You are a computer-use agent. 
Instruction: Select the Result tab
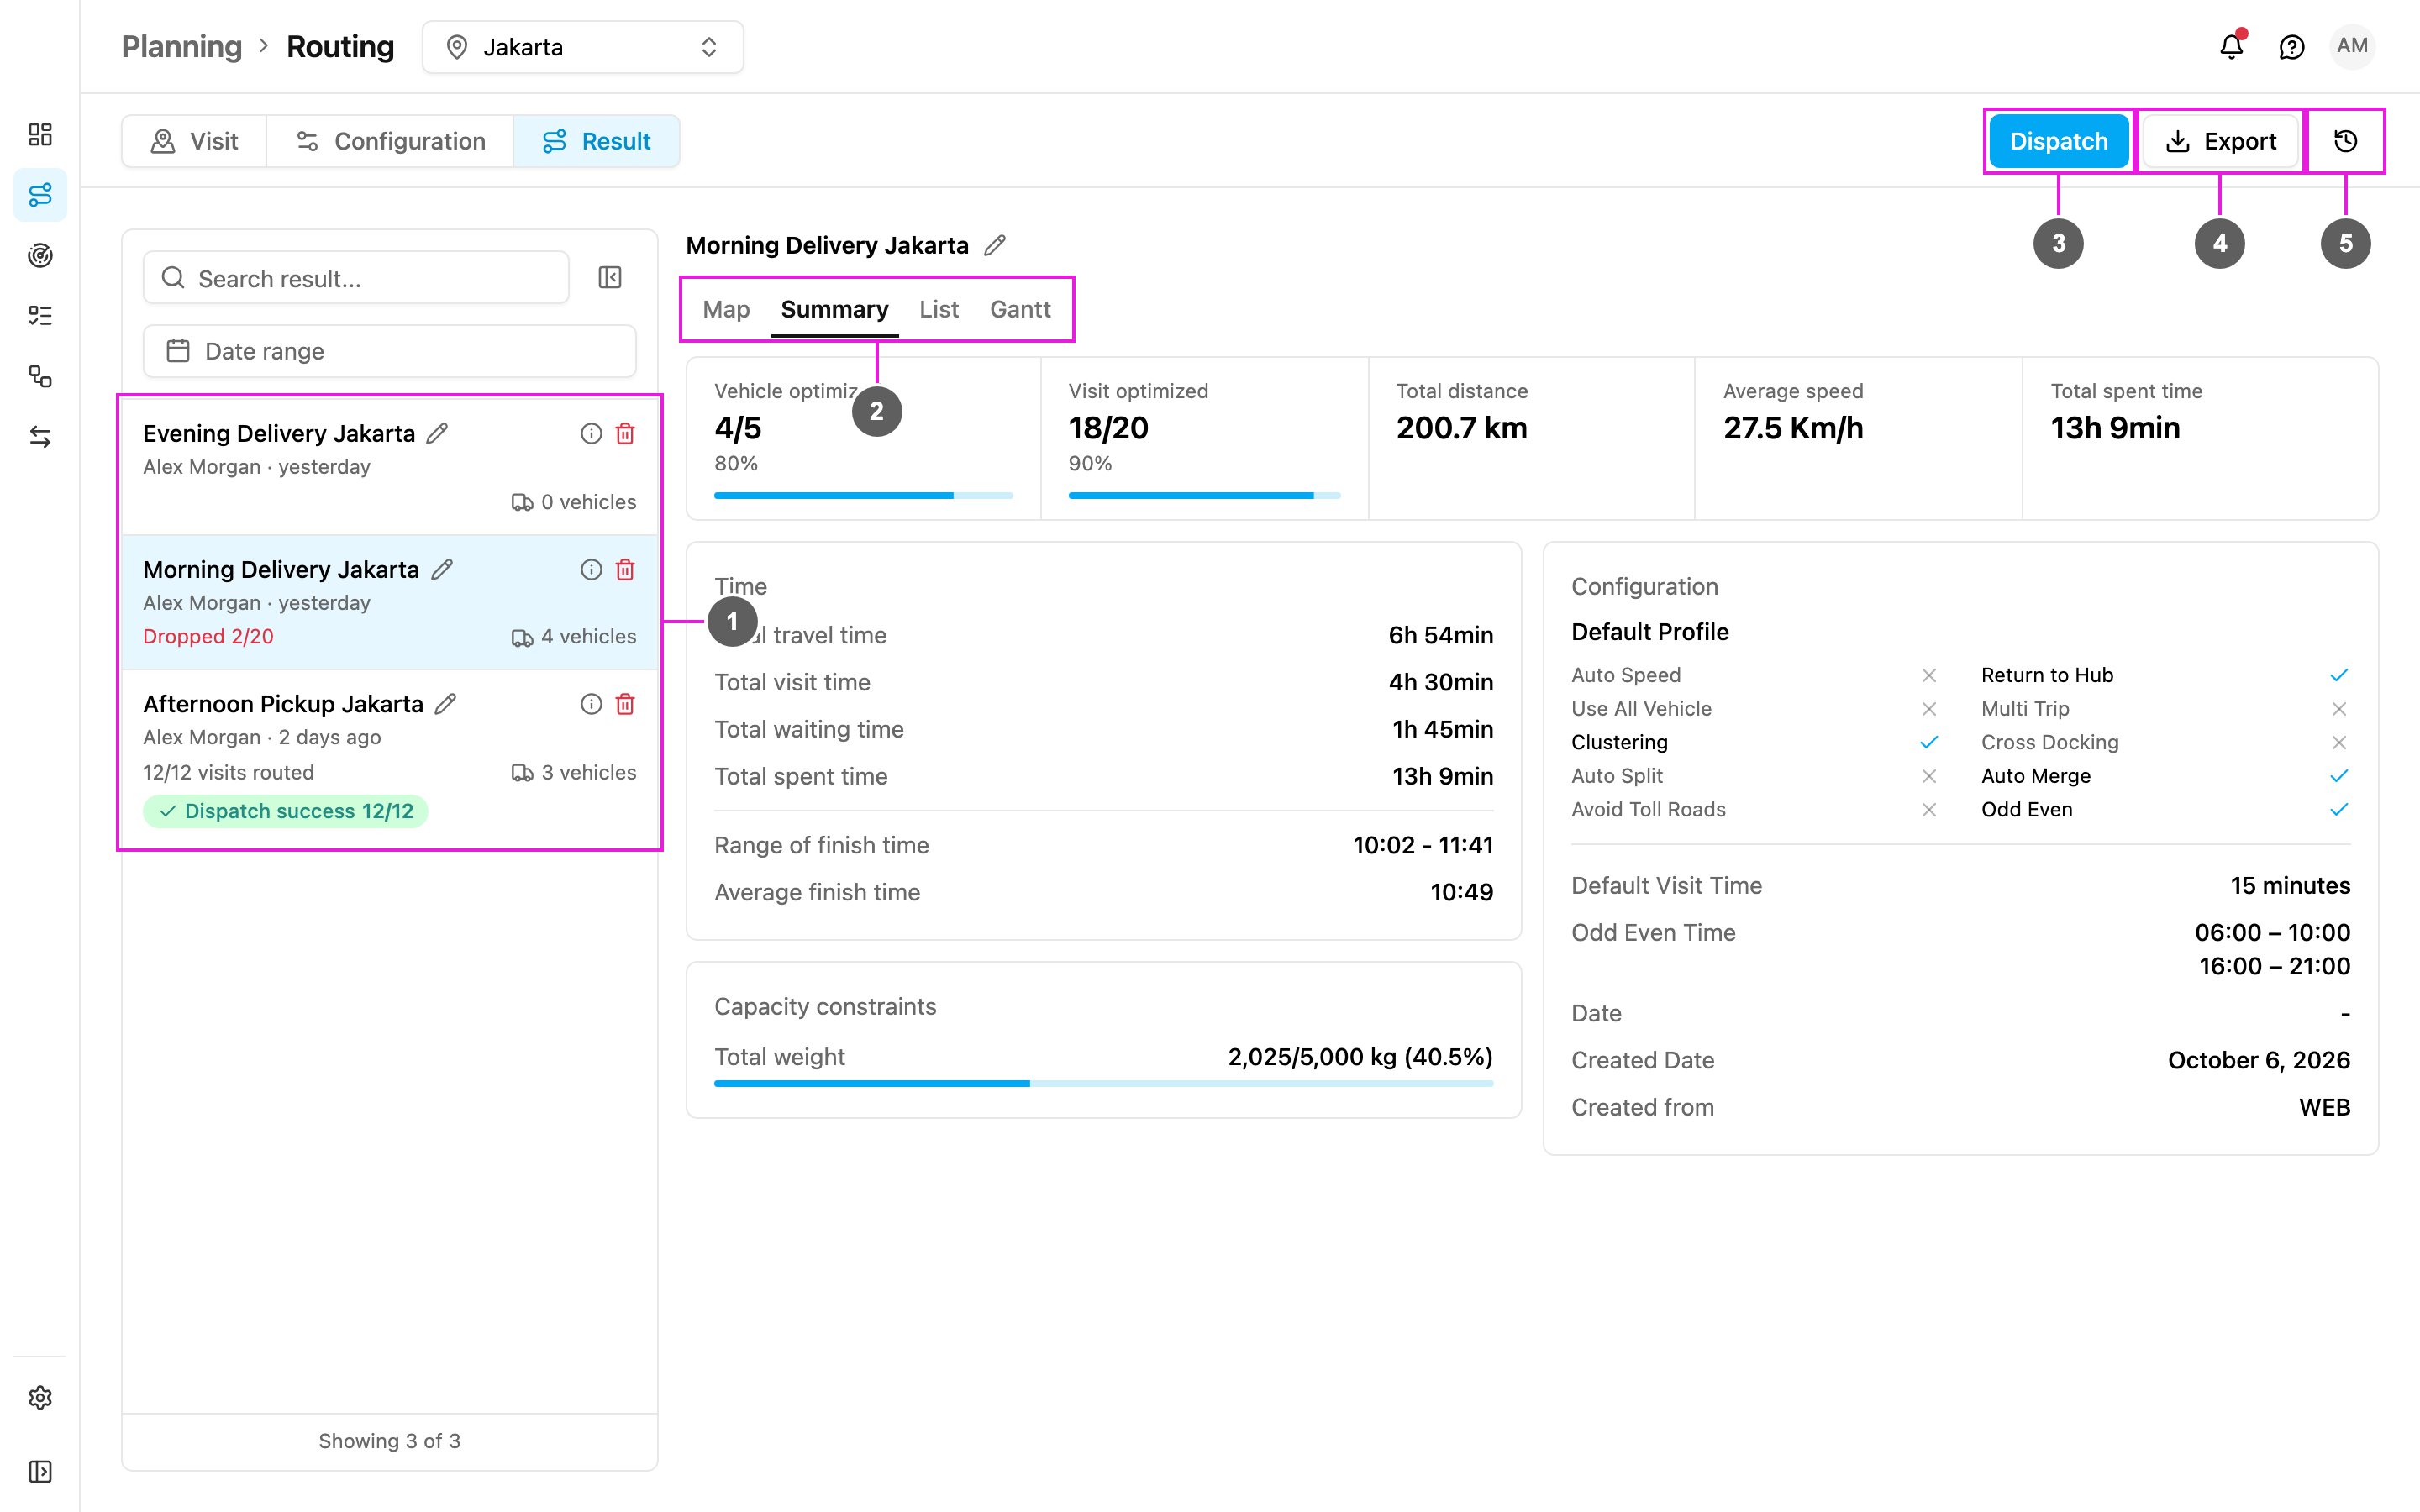click(596, 141)
